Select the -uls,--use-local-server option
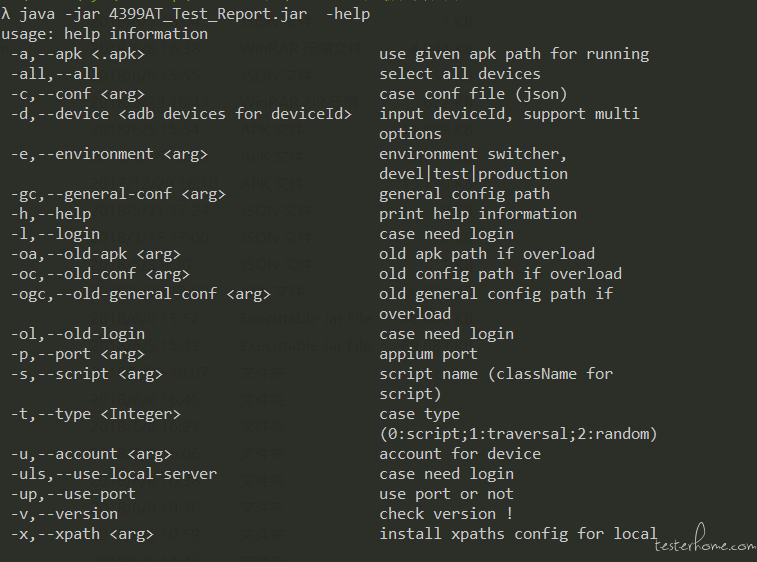The image size is (757, 562). pyautogui.click(x=113, y=474)
